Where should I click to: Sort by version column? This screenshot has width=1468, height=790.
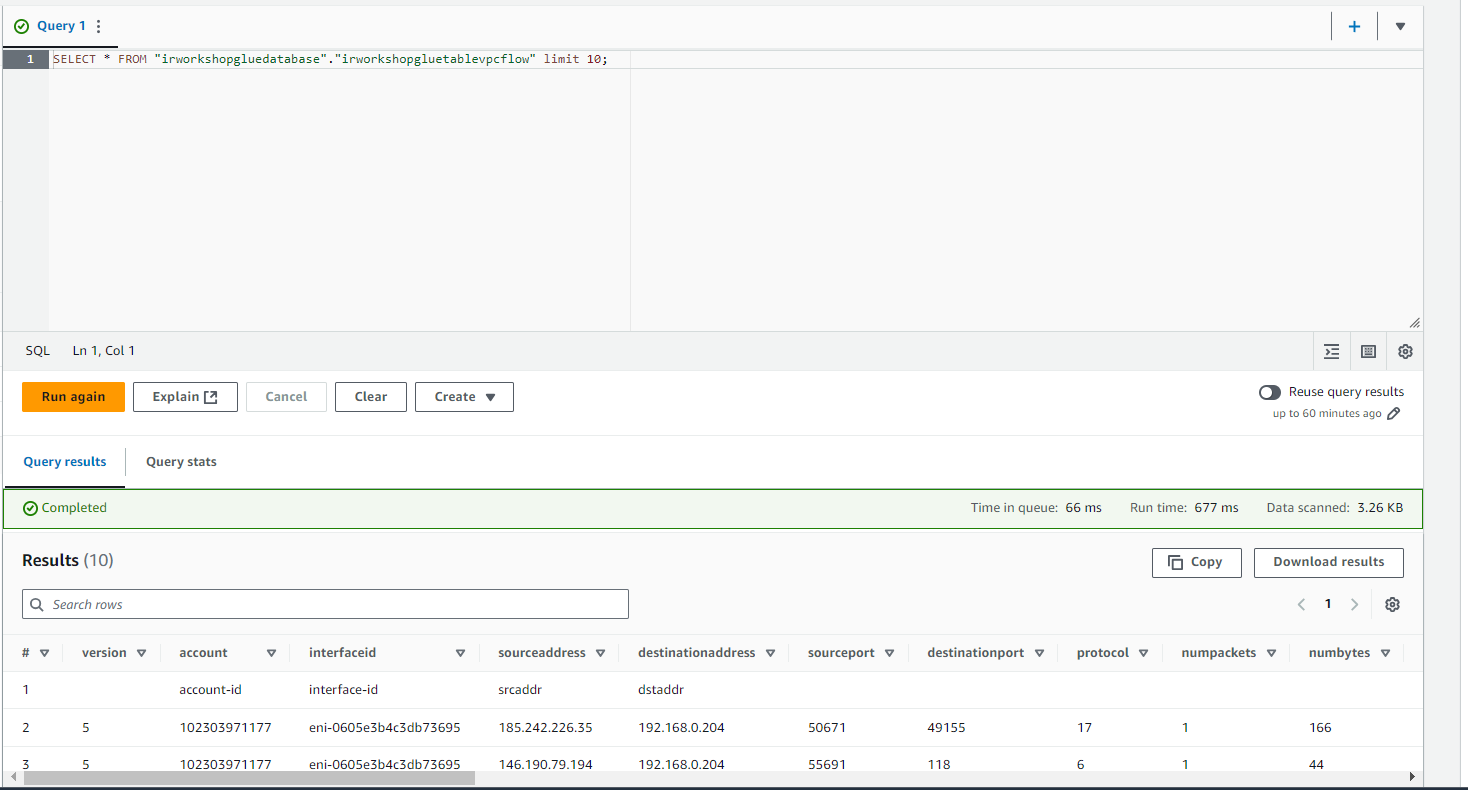pos(141,653)
